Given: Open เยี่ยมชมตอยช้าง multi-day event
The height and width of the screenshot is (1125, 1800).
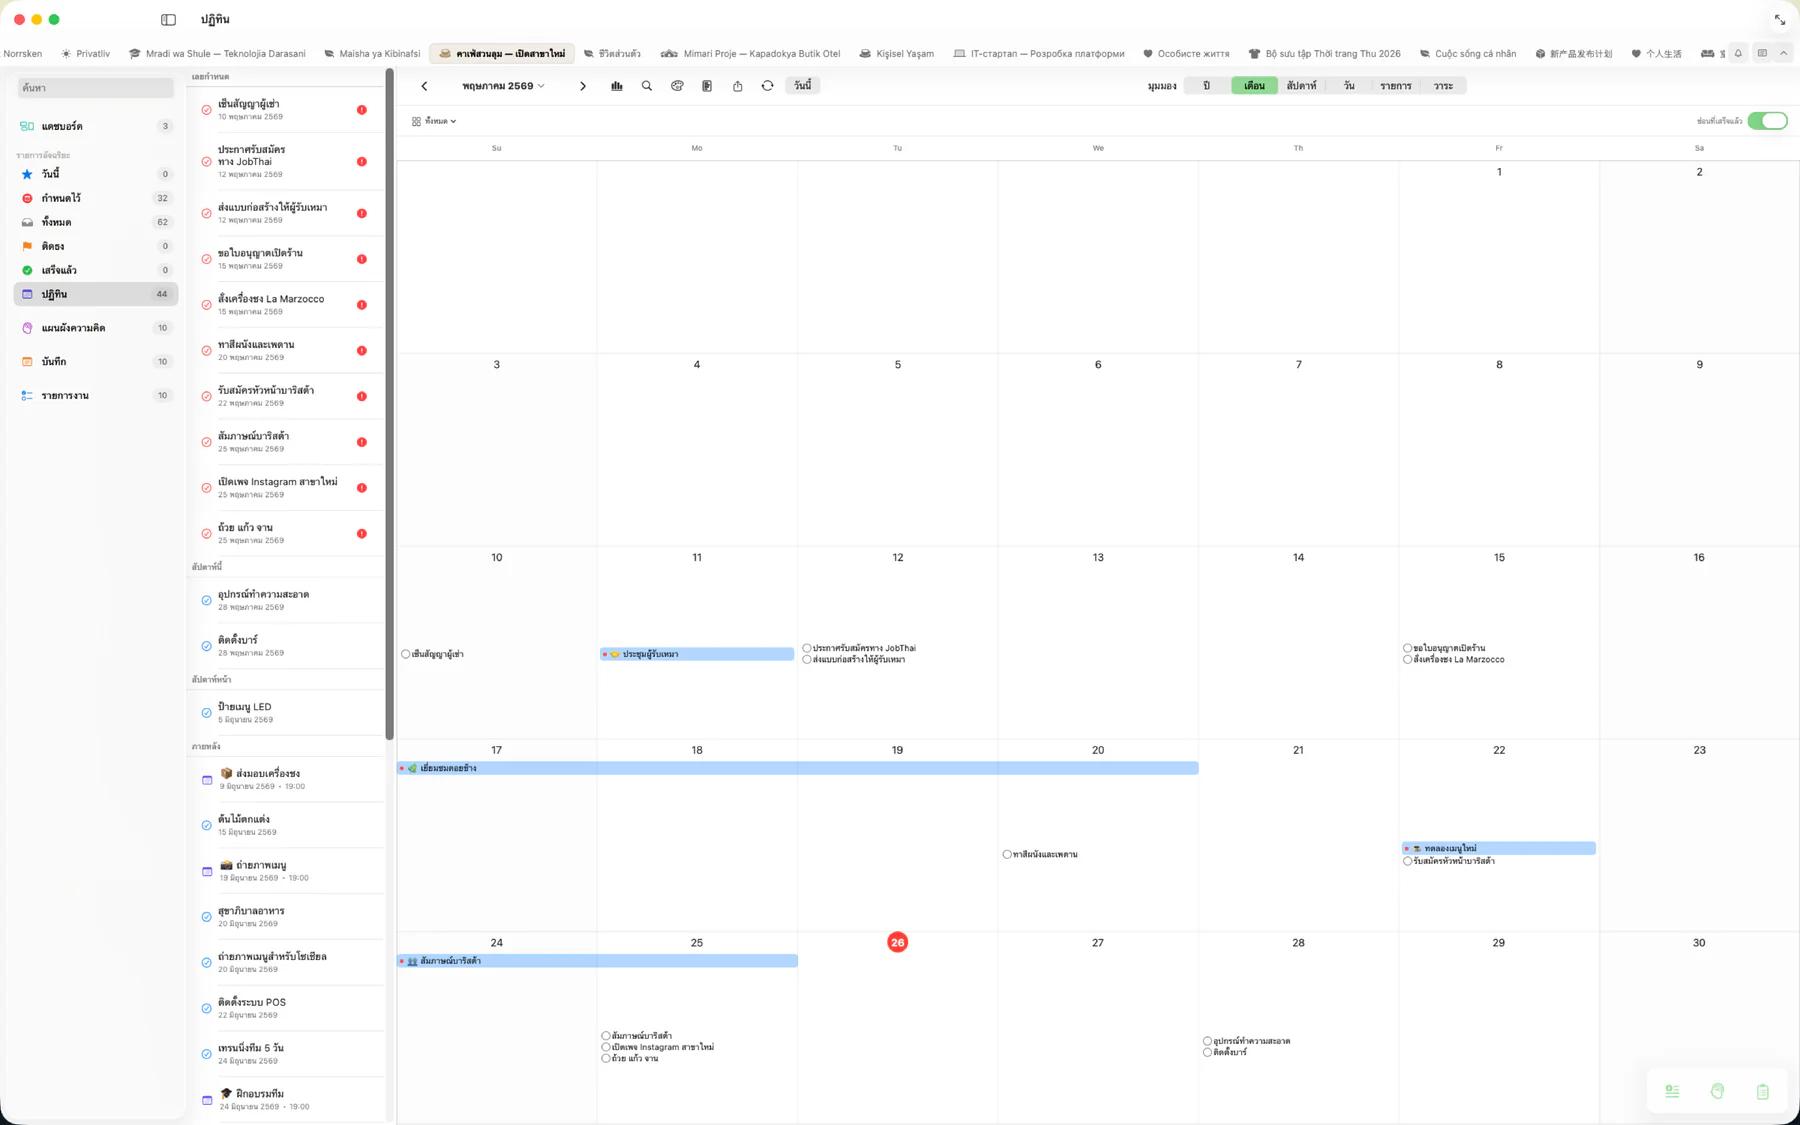Looking at the screenshot, I should [x=798, y=768].
